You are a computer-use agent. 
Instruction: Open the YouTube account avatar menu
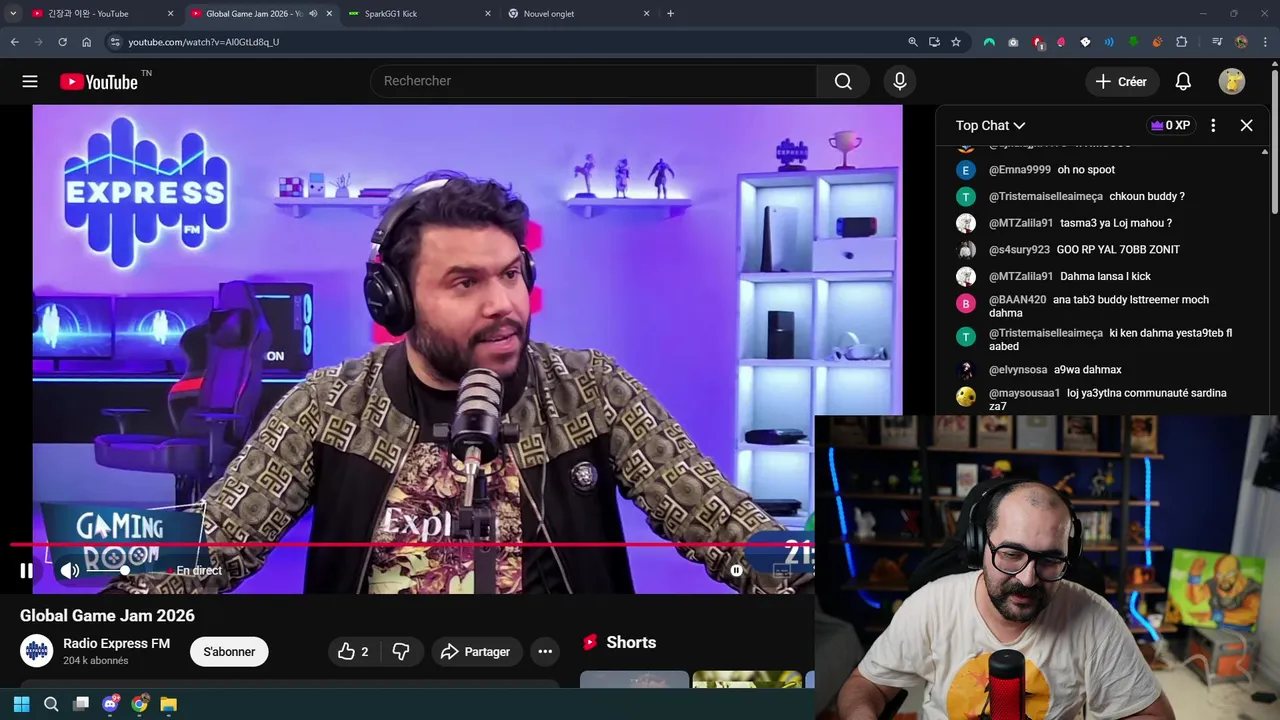coord(1232,82)
